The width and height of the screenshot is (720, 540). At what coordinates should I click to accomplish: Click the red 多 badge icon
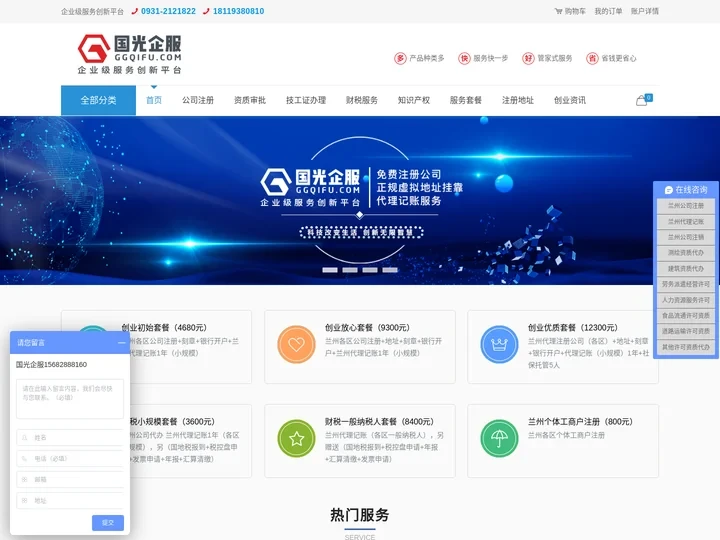pos(400,58)
